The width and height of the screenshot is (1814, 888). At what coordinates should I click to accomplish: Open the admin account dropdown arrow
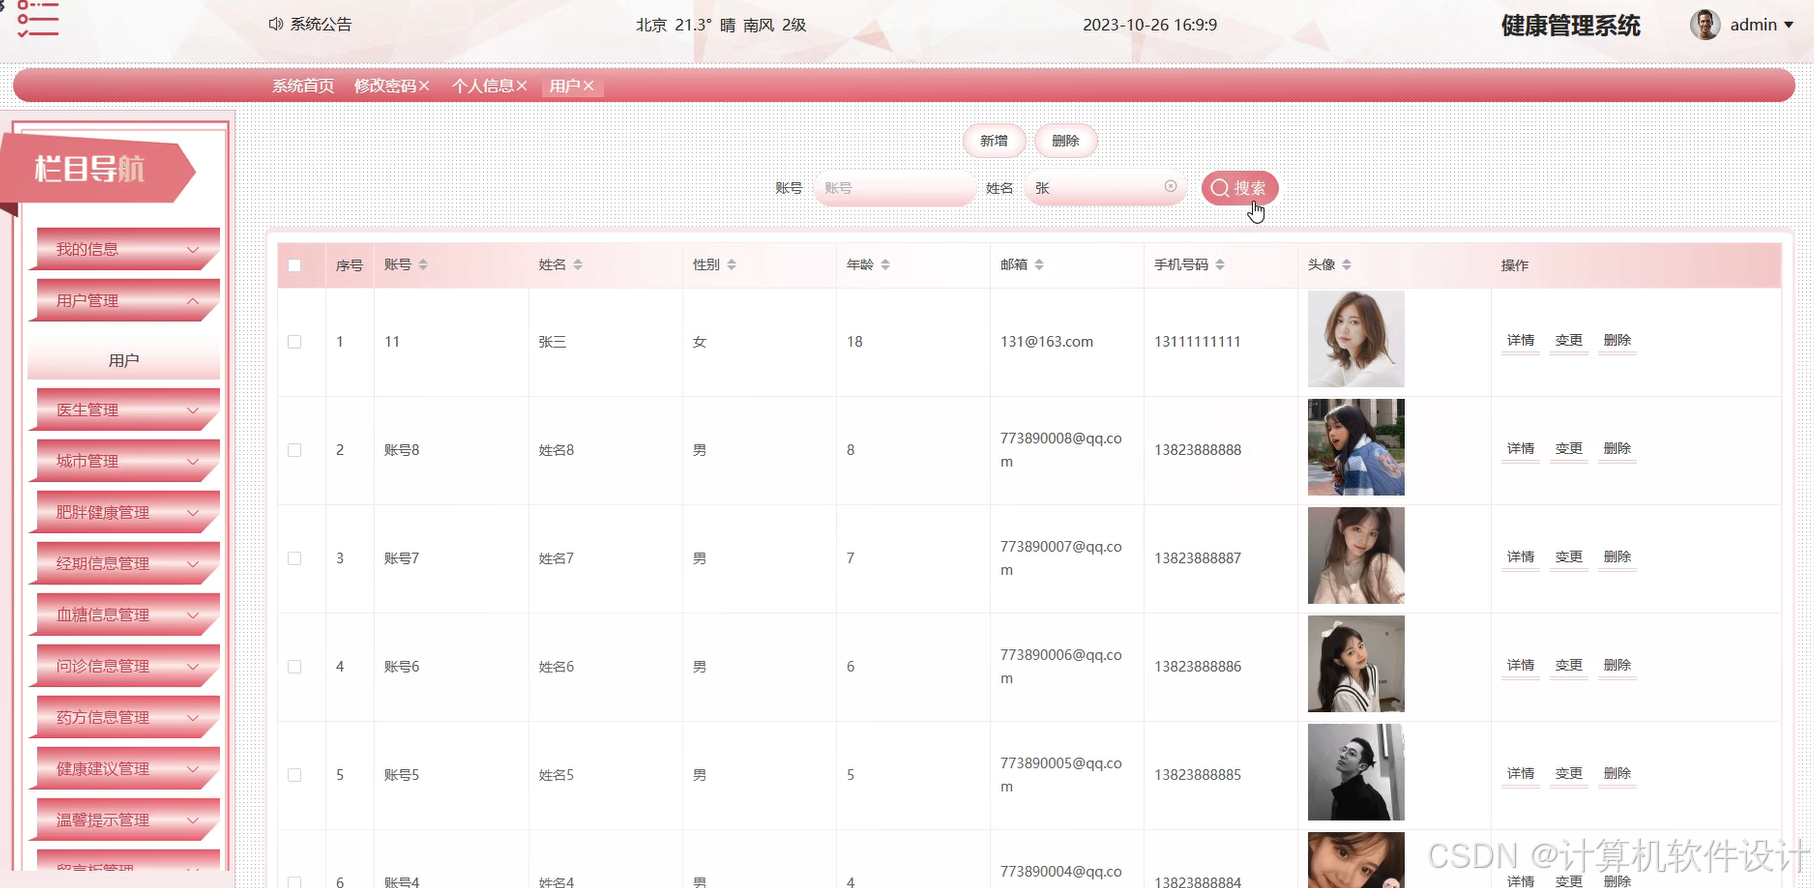[1788, 25]
